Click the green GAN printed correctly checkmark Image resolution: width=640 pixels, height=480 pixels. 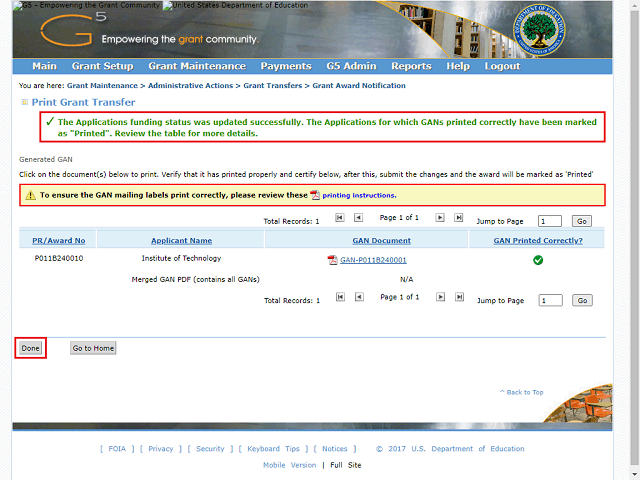(538, 260)
